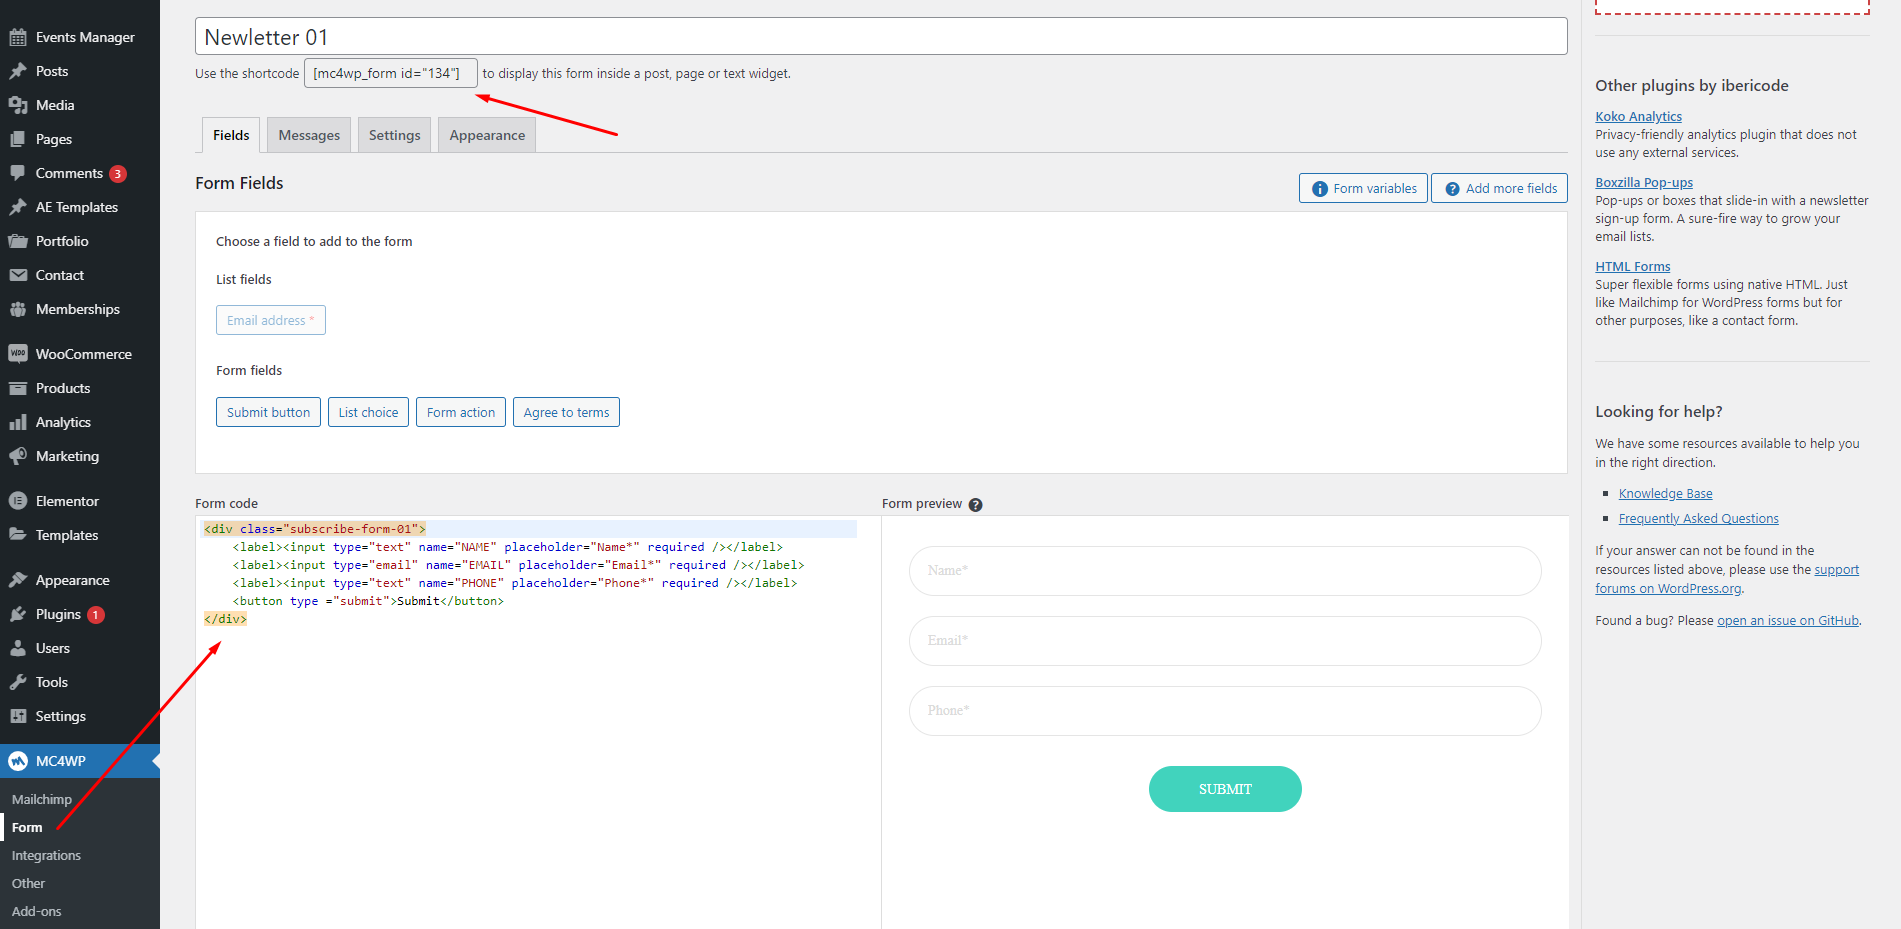
Task: Add the Agree to terms field
Action: coord(566,412)
